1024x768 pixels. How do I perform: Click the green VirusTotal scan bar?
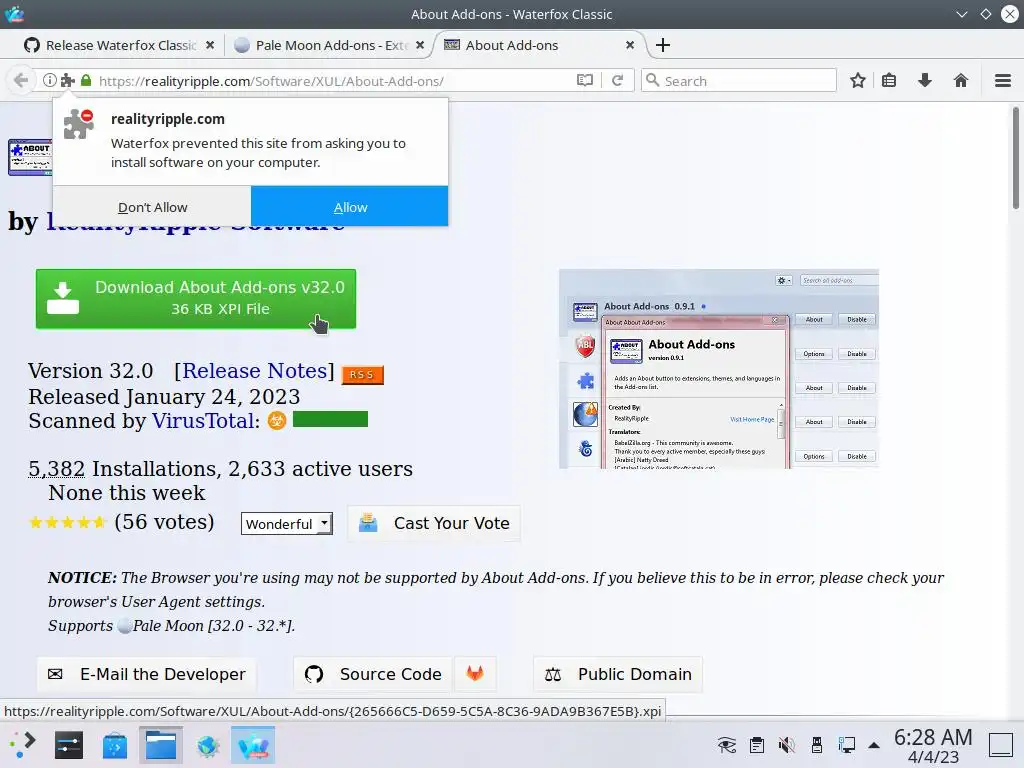click(330, 419)
